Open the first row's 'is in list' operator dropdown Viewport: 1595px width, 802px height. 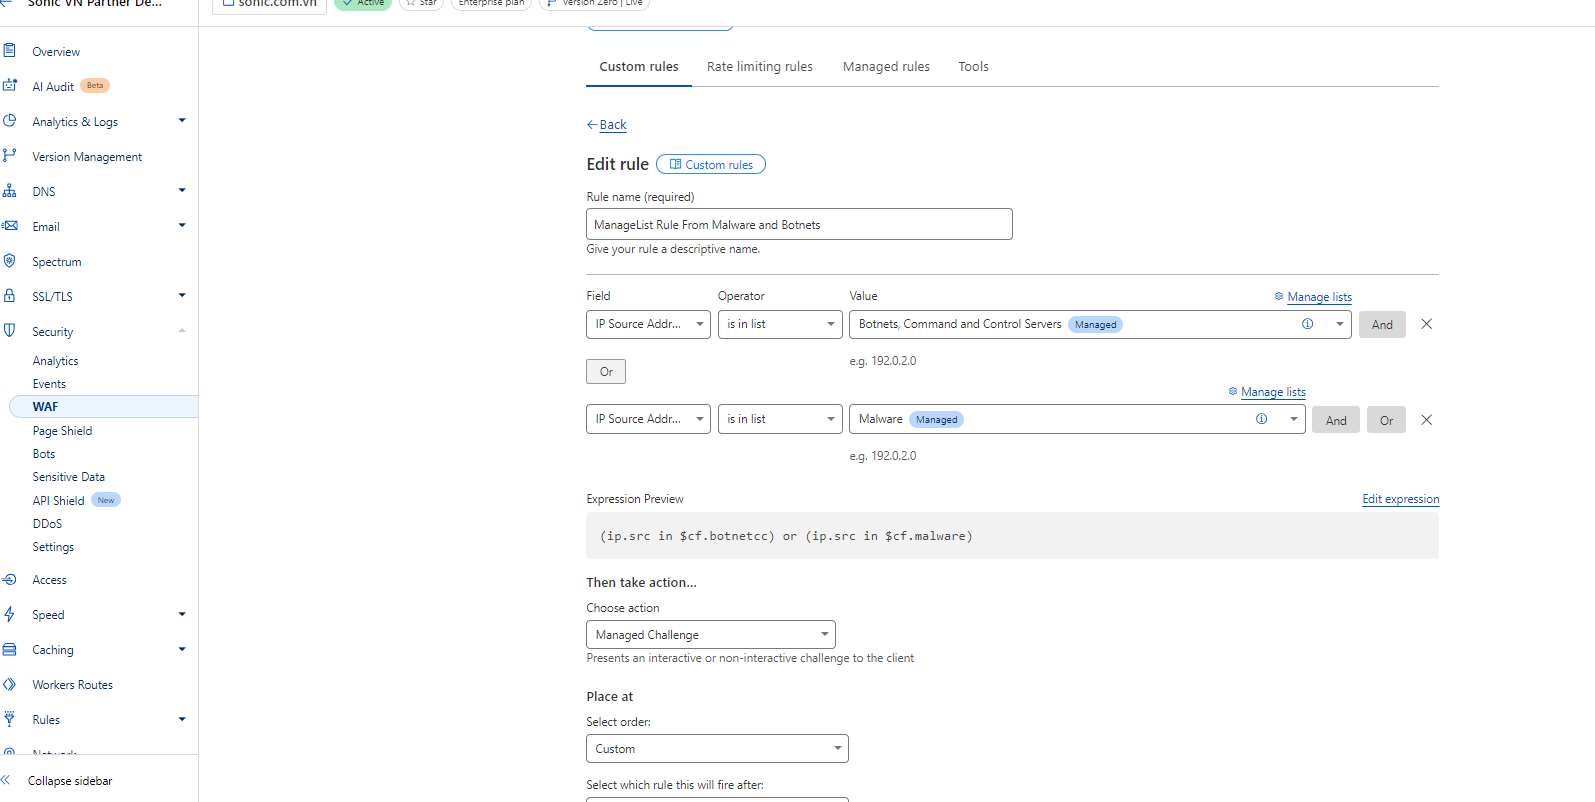(x=779, y=324)
